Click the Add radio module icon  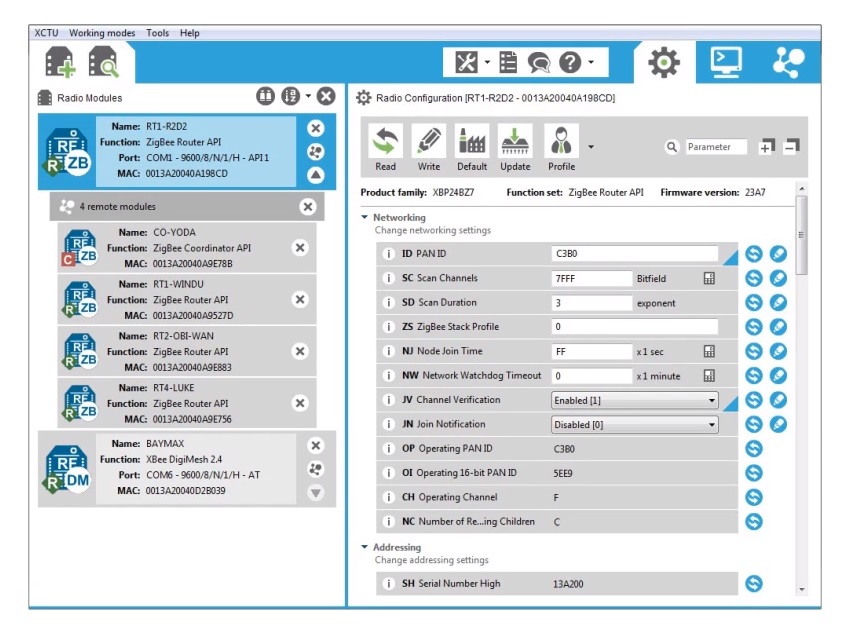coord(60,62)
